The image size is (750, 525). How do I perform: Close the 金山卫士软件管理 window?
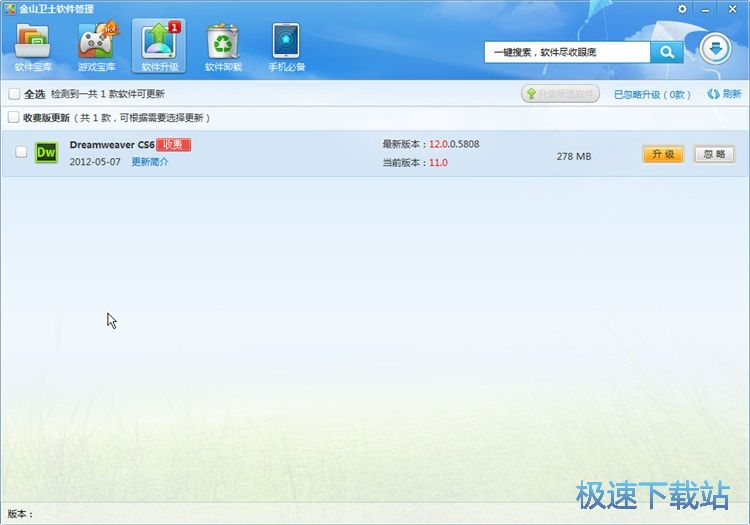click(732, 9)
